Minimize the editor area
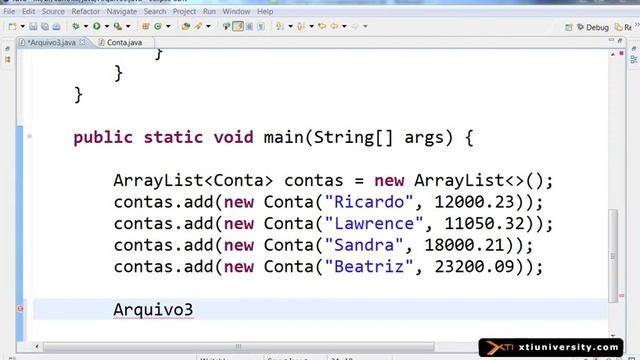Viewport: 640px width, 360px height. [x=611, y=40]
